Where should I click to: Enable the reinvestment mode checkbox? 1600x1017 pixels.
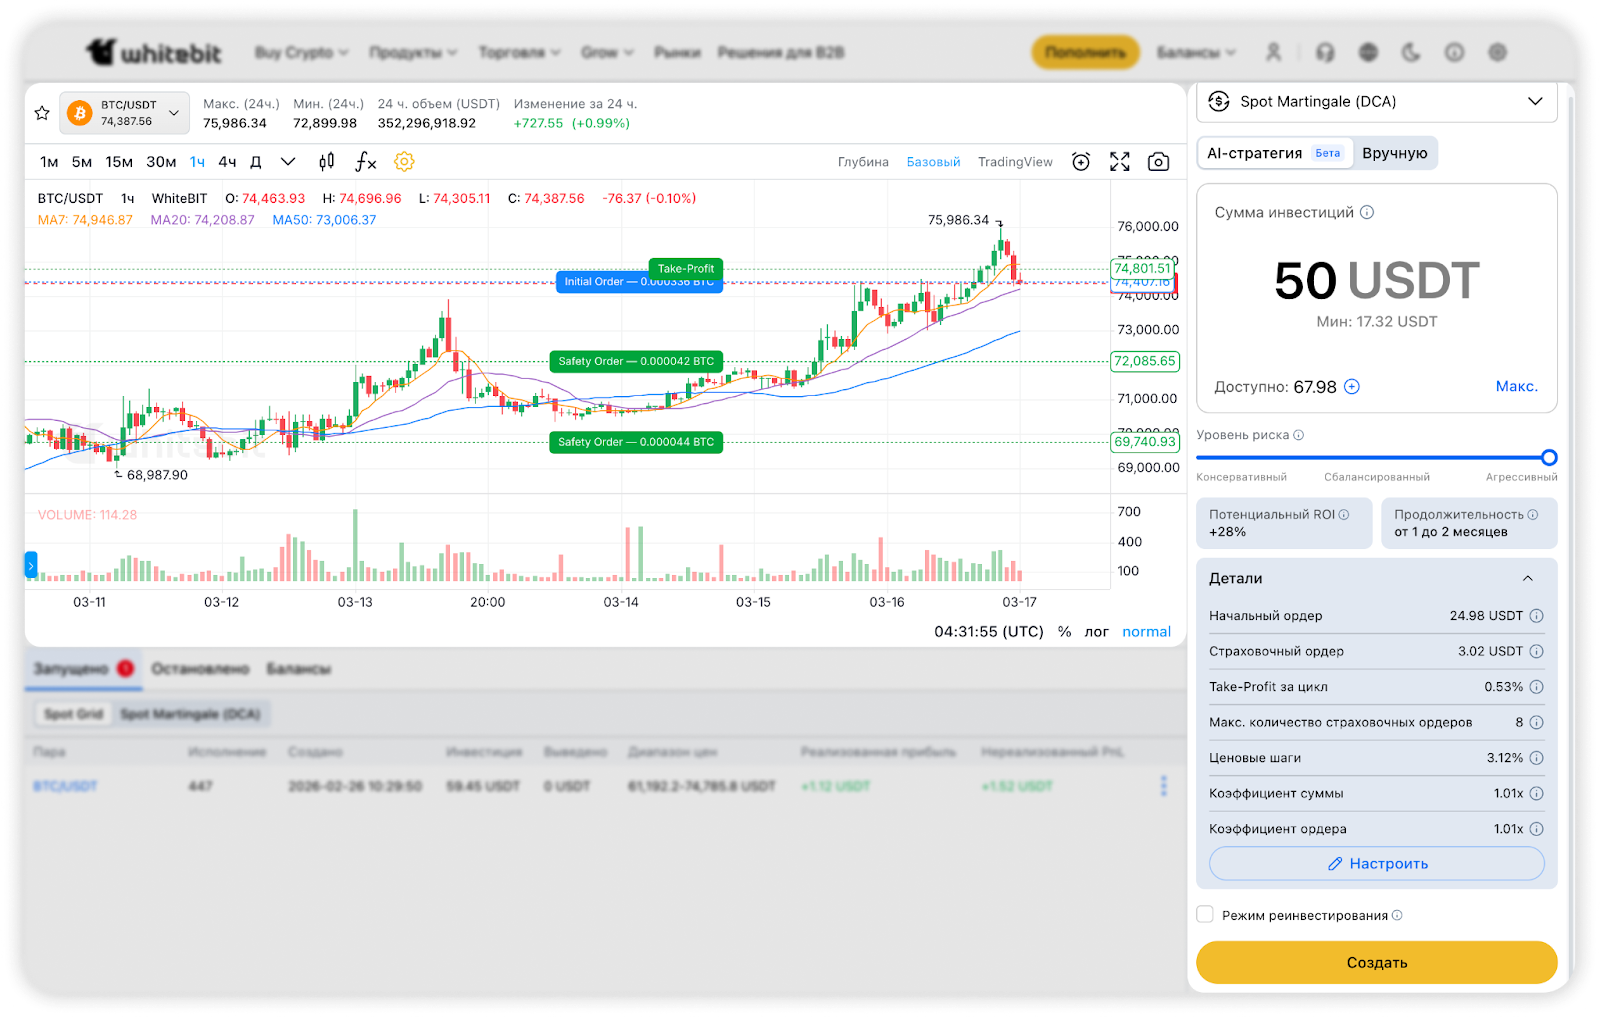click(1205, 915)
